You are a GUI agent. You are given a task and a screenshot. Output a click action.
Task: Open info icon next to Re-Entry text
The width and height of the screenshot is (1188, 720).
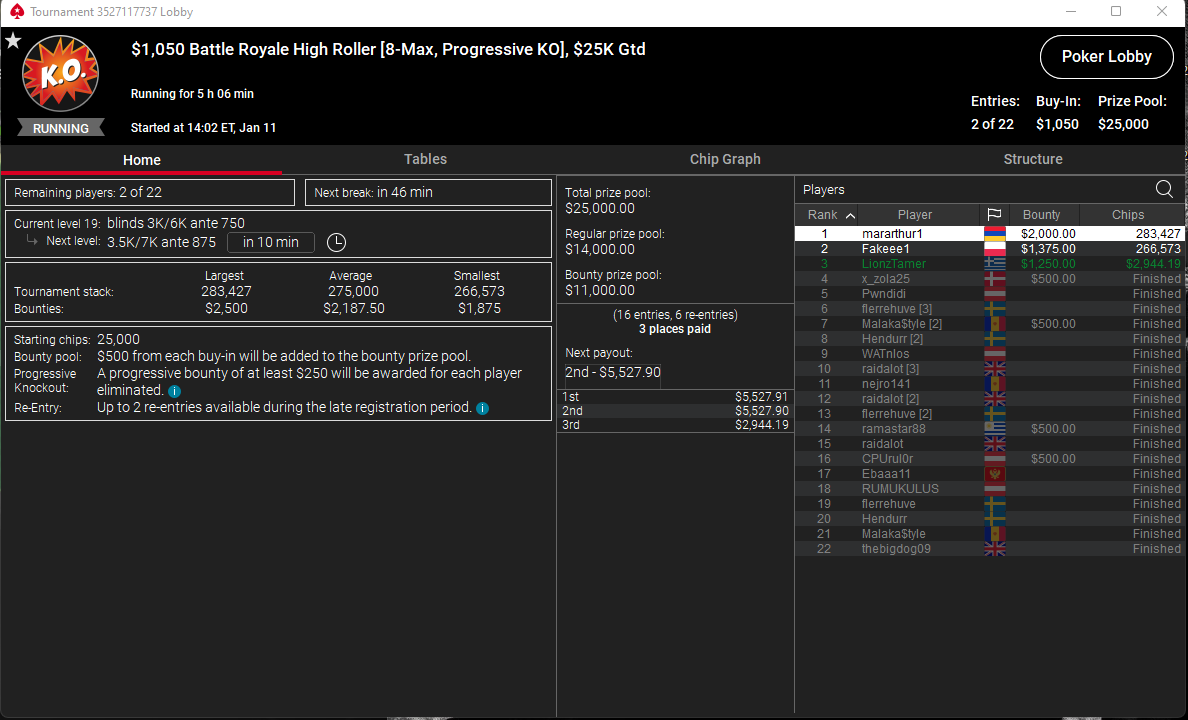click(x=482, y=409)
